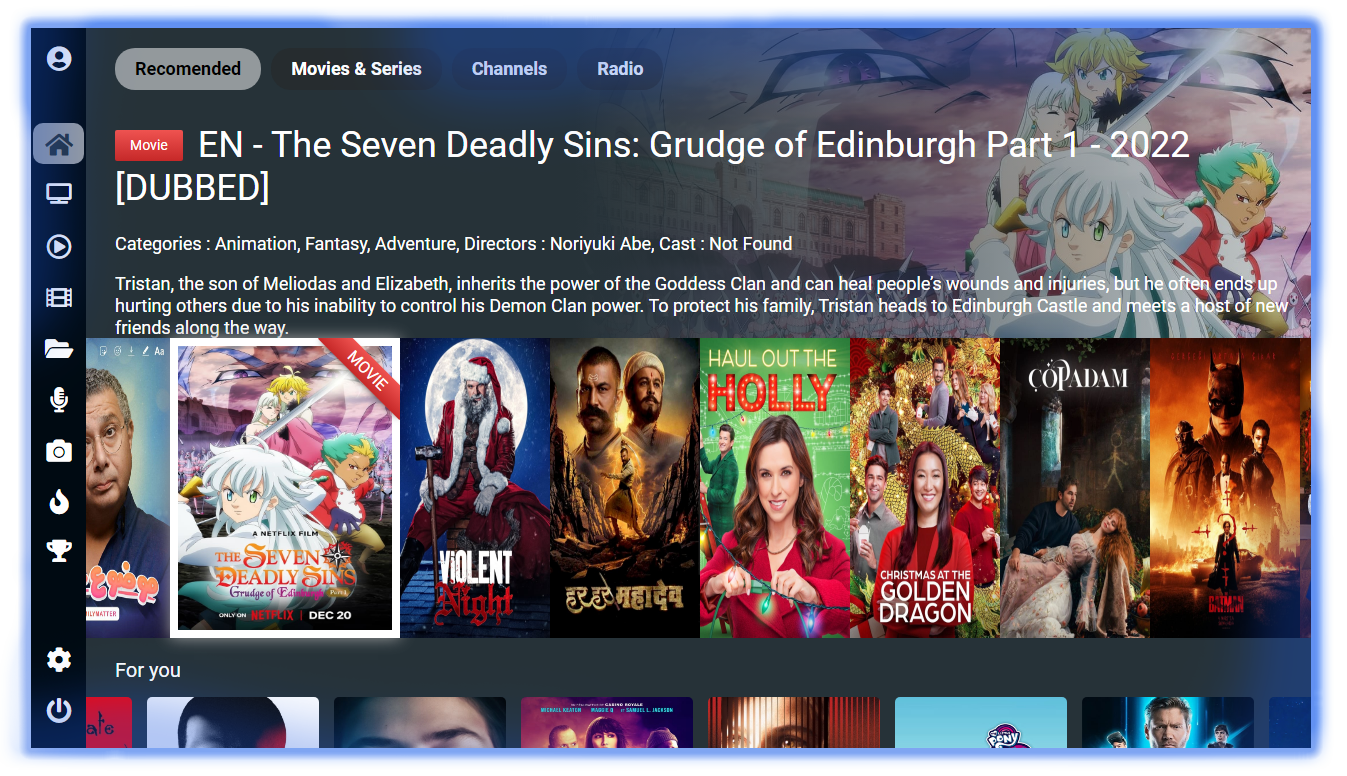Screen dimensions: 1347x776
Task: Open the flame trending icon
Action: click(59, 502)
